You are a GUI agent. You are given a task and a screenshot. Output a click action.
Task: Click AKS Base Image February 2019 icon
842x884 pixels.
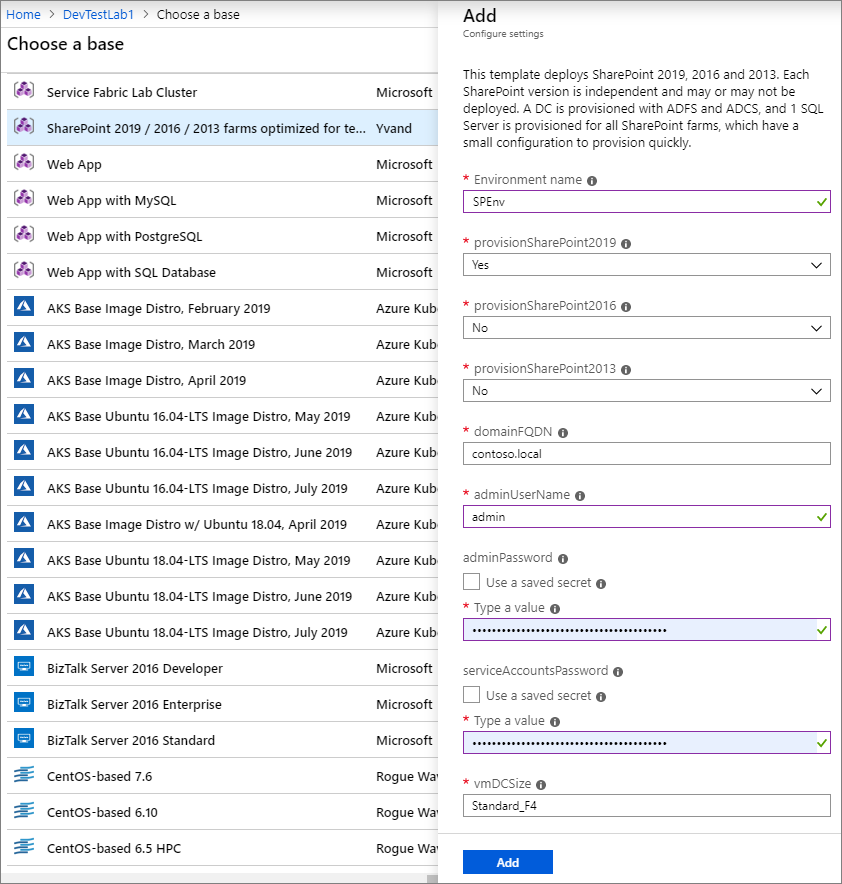(x=24, y=306)
